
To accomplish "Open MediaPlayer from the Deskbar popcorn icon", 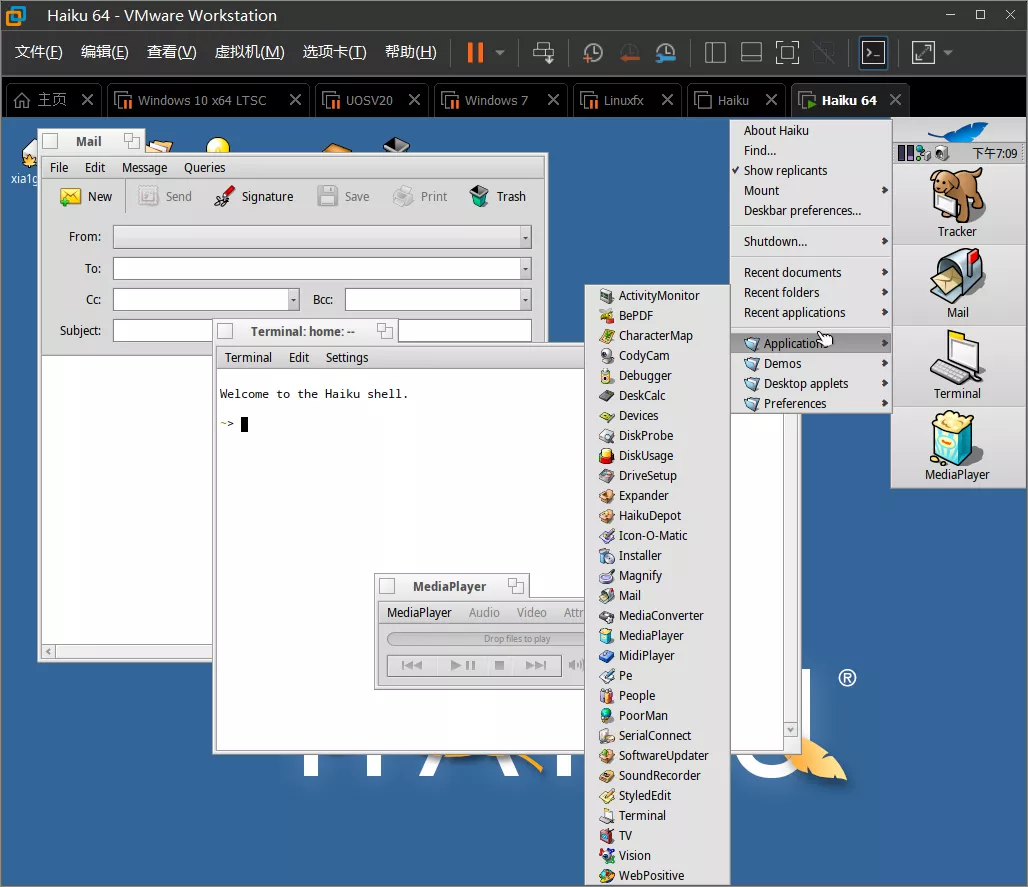I will [x=957, y=439].
